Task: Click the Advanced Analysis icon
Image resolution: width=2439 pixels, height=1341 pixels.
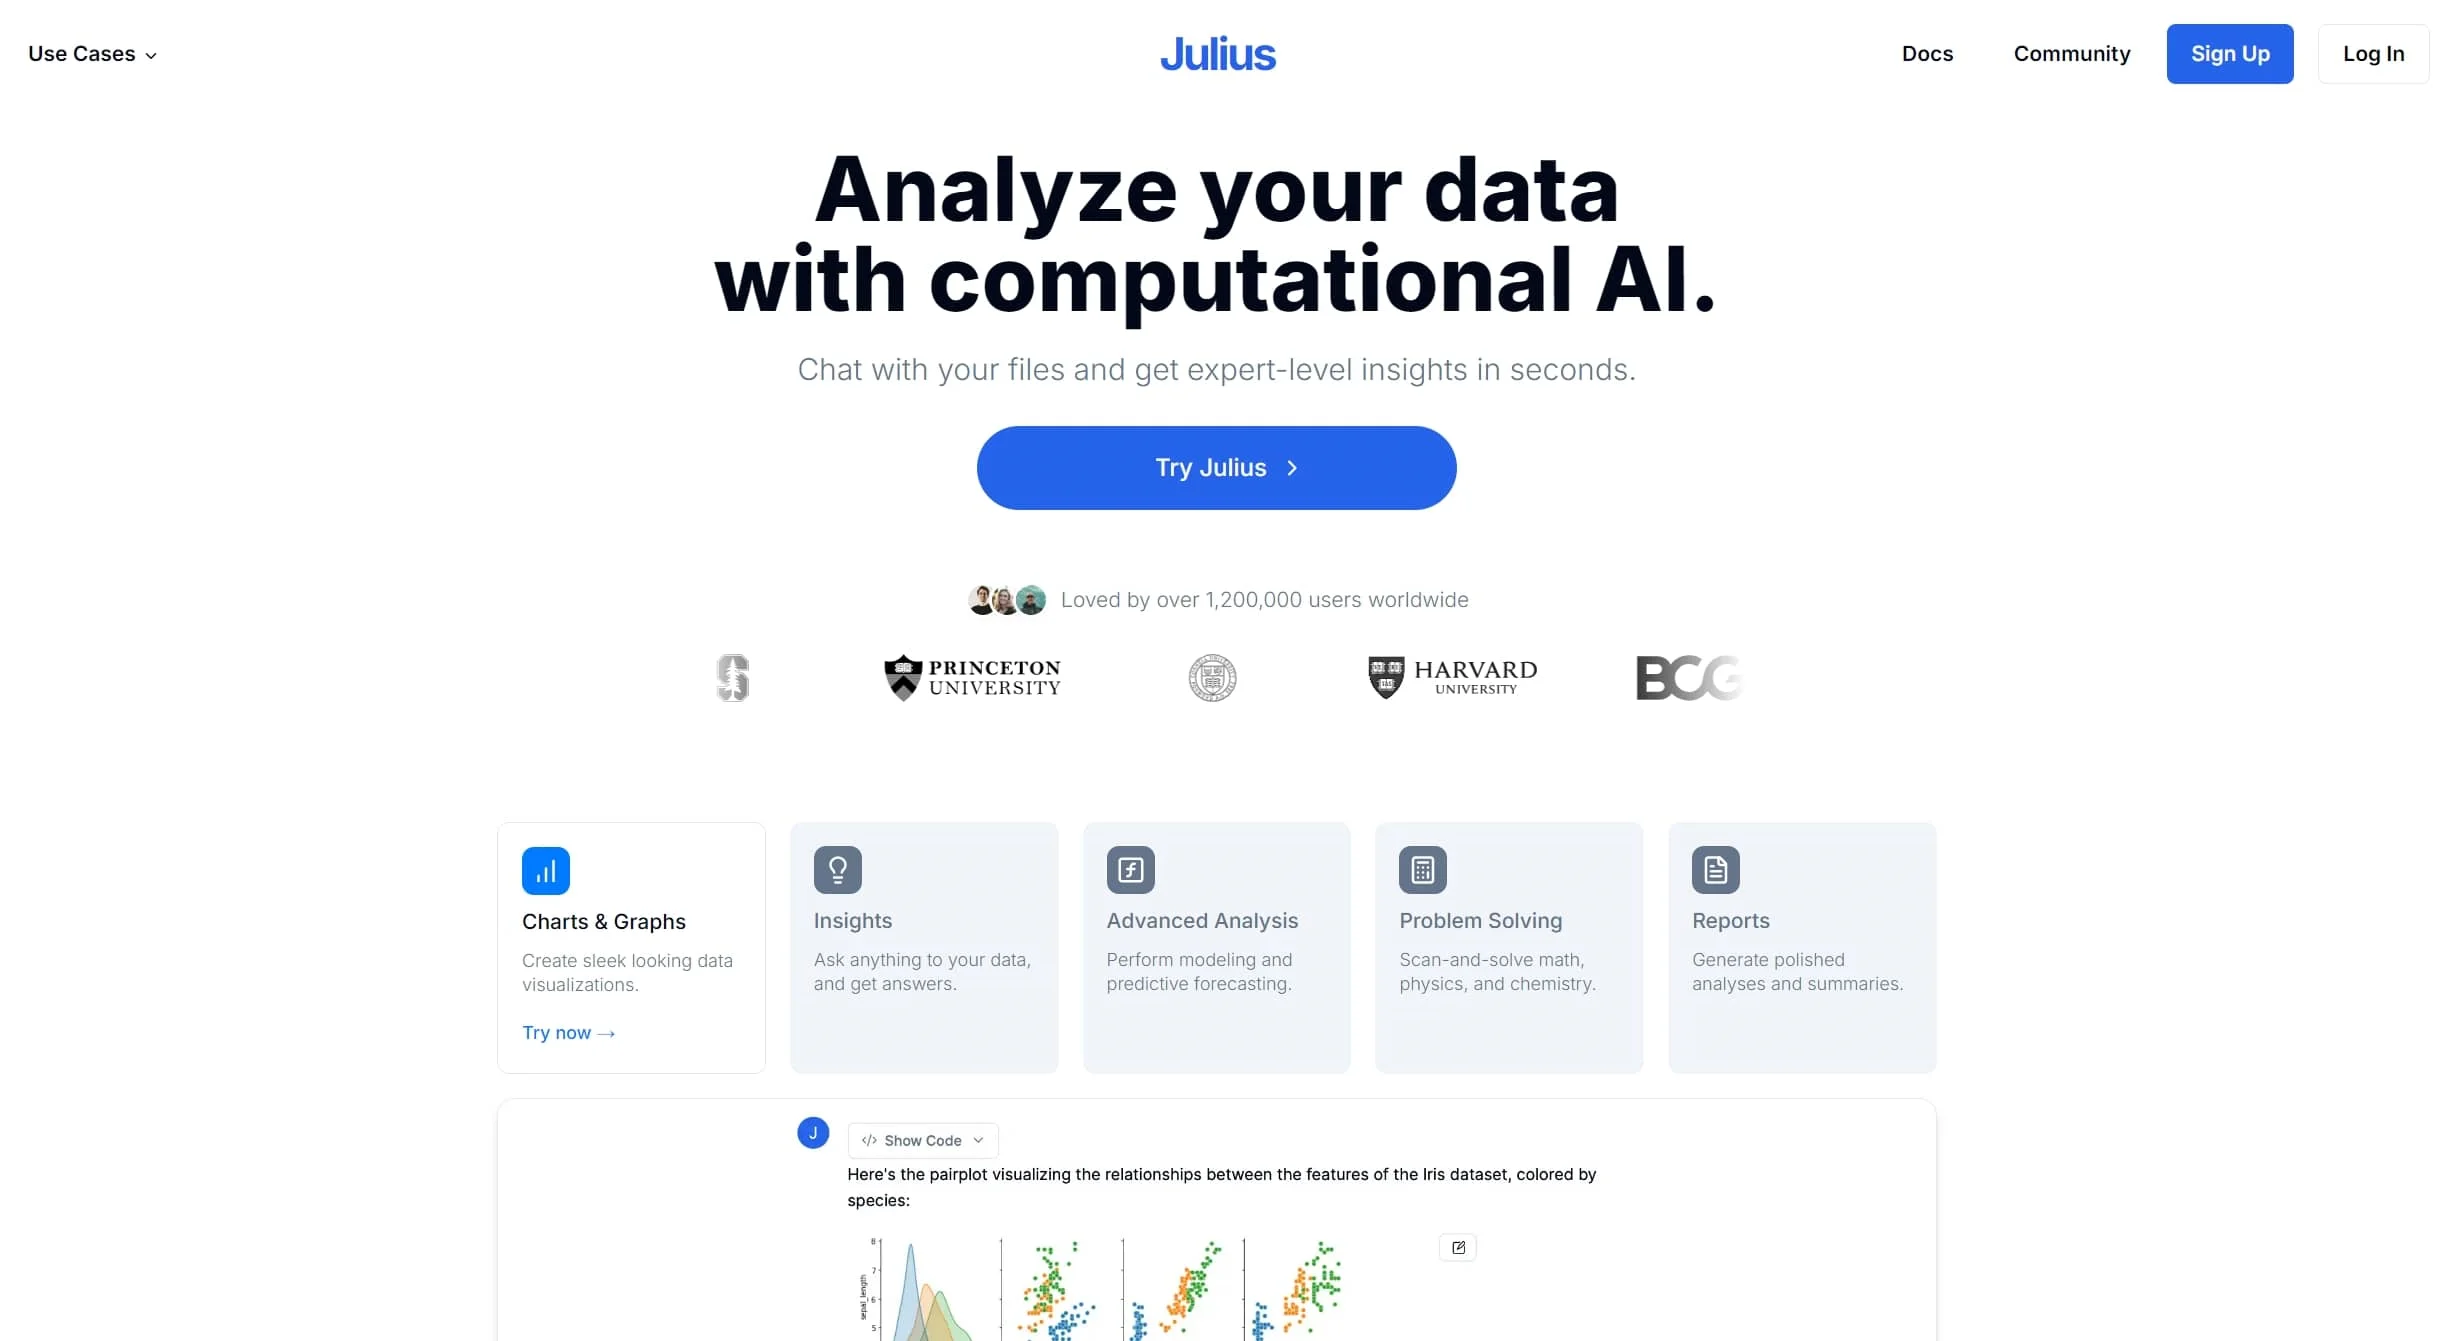Action: click(1130, 869)
